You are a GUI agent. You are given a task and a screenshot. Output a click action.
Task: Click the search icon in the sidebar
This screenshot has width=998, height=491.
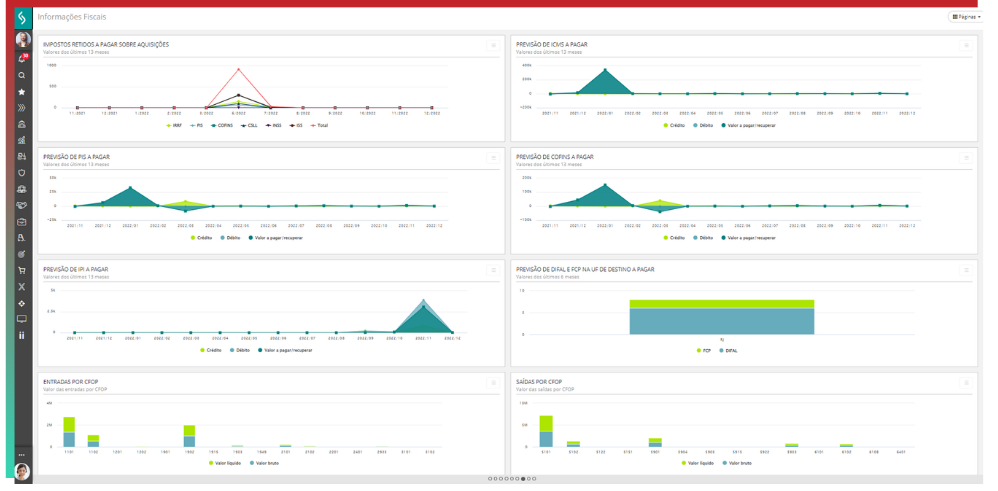point(22,75)
